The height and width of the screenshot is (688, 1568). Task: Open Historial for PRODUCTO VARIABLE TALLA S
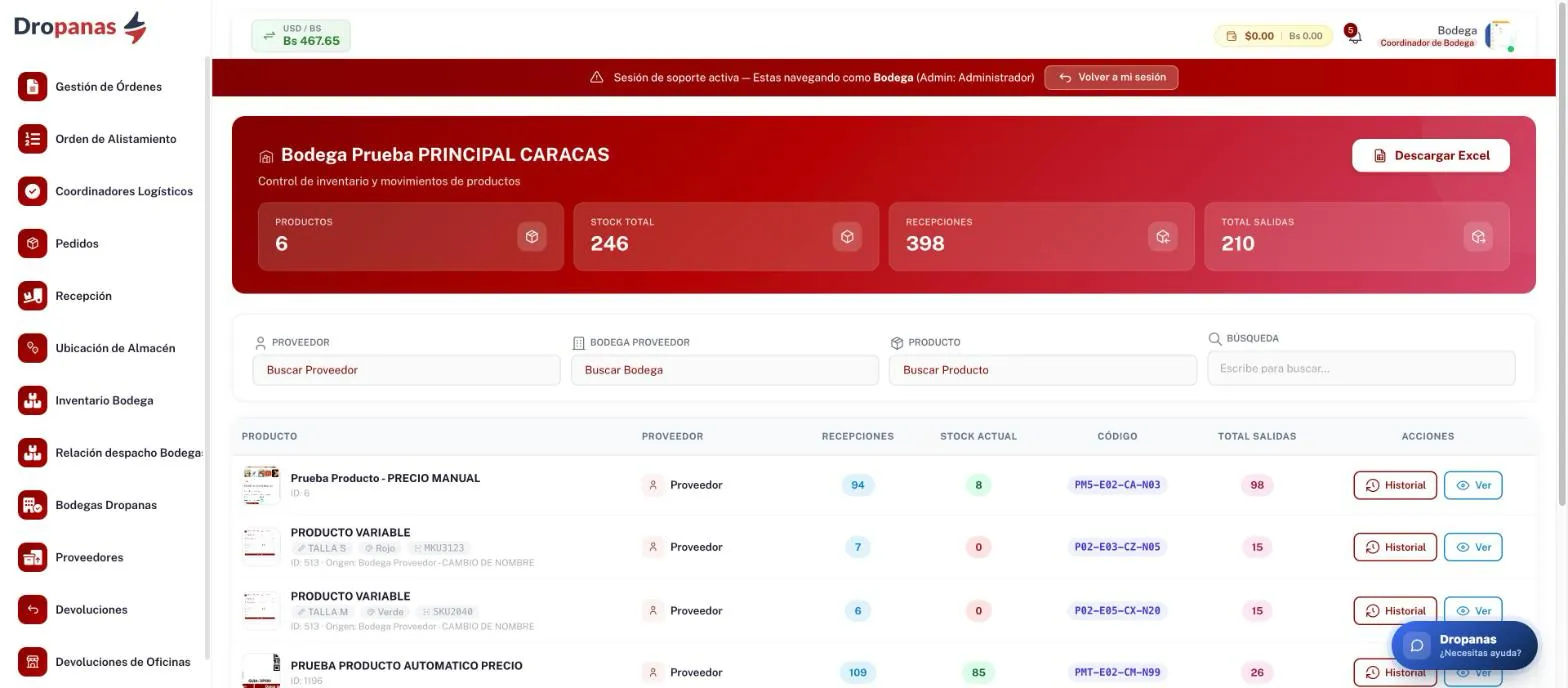tap(1395, 547)
